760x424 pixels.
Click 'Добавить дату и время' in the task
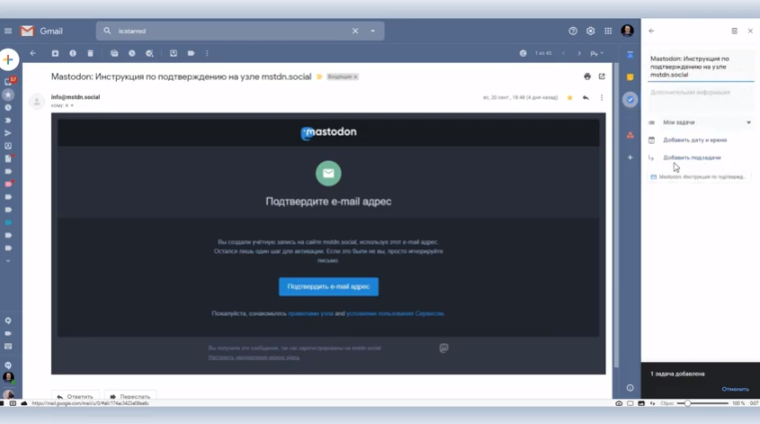(694, 140)
